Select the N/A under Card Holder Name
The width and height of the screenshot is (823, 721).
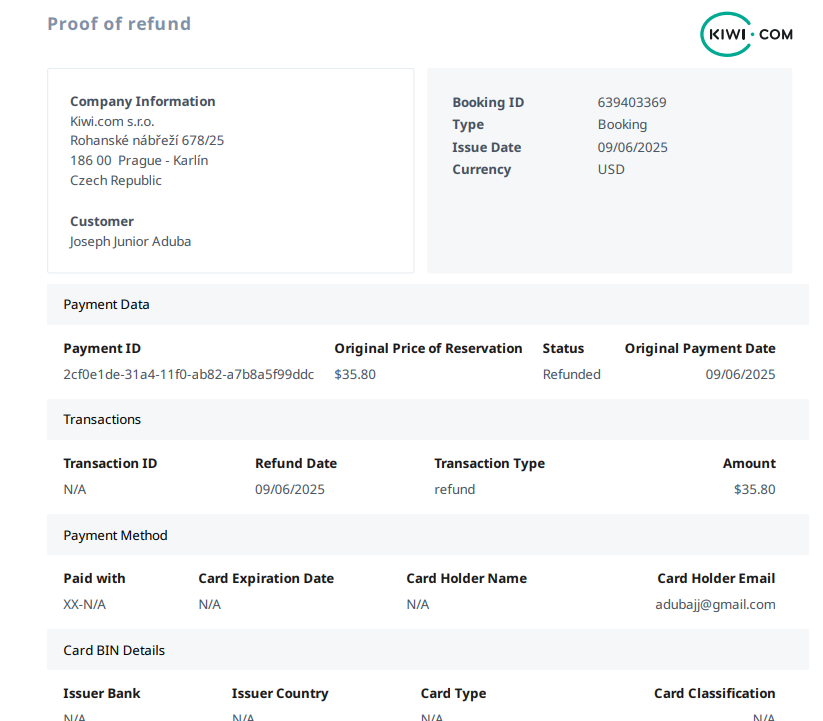click(x=418, y=605)
